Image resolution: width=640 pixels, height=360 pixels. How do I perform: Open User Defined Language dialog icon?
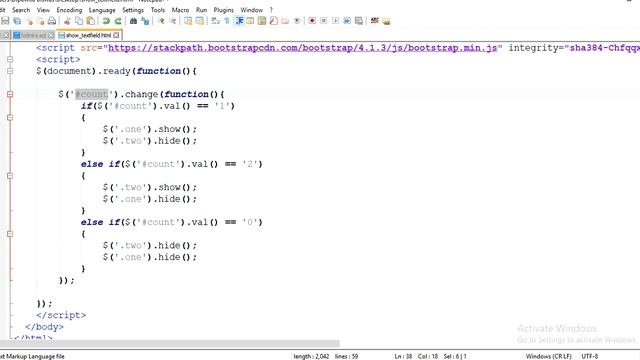[x=250, y=21]
